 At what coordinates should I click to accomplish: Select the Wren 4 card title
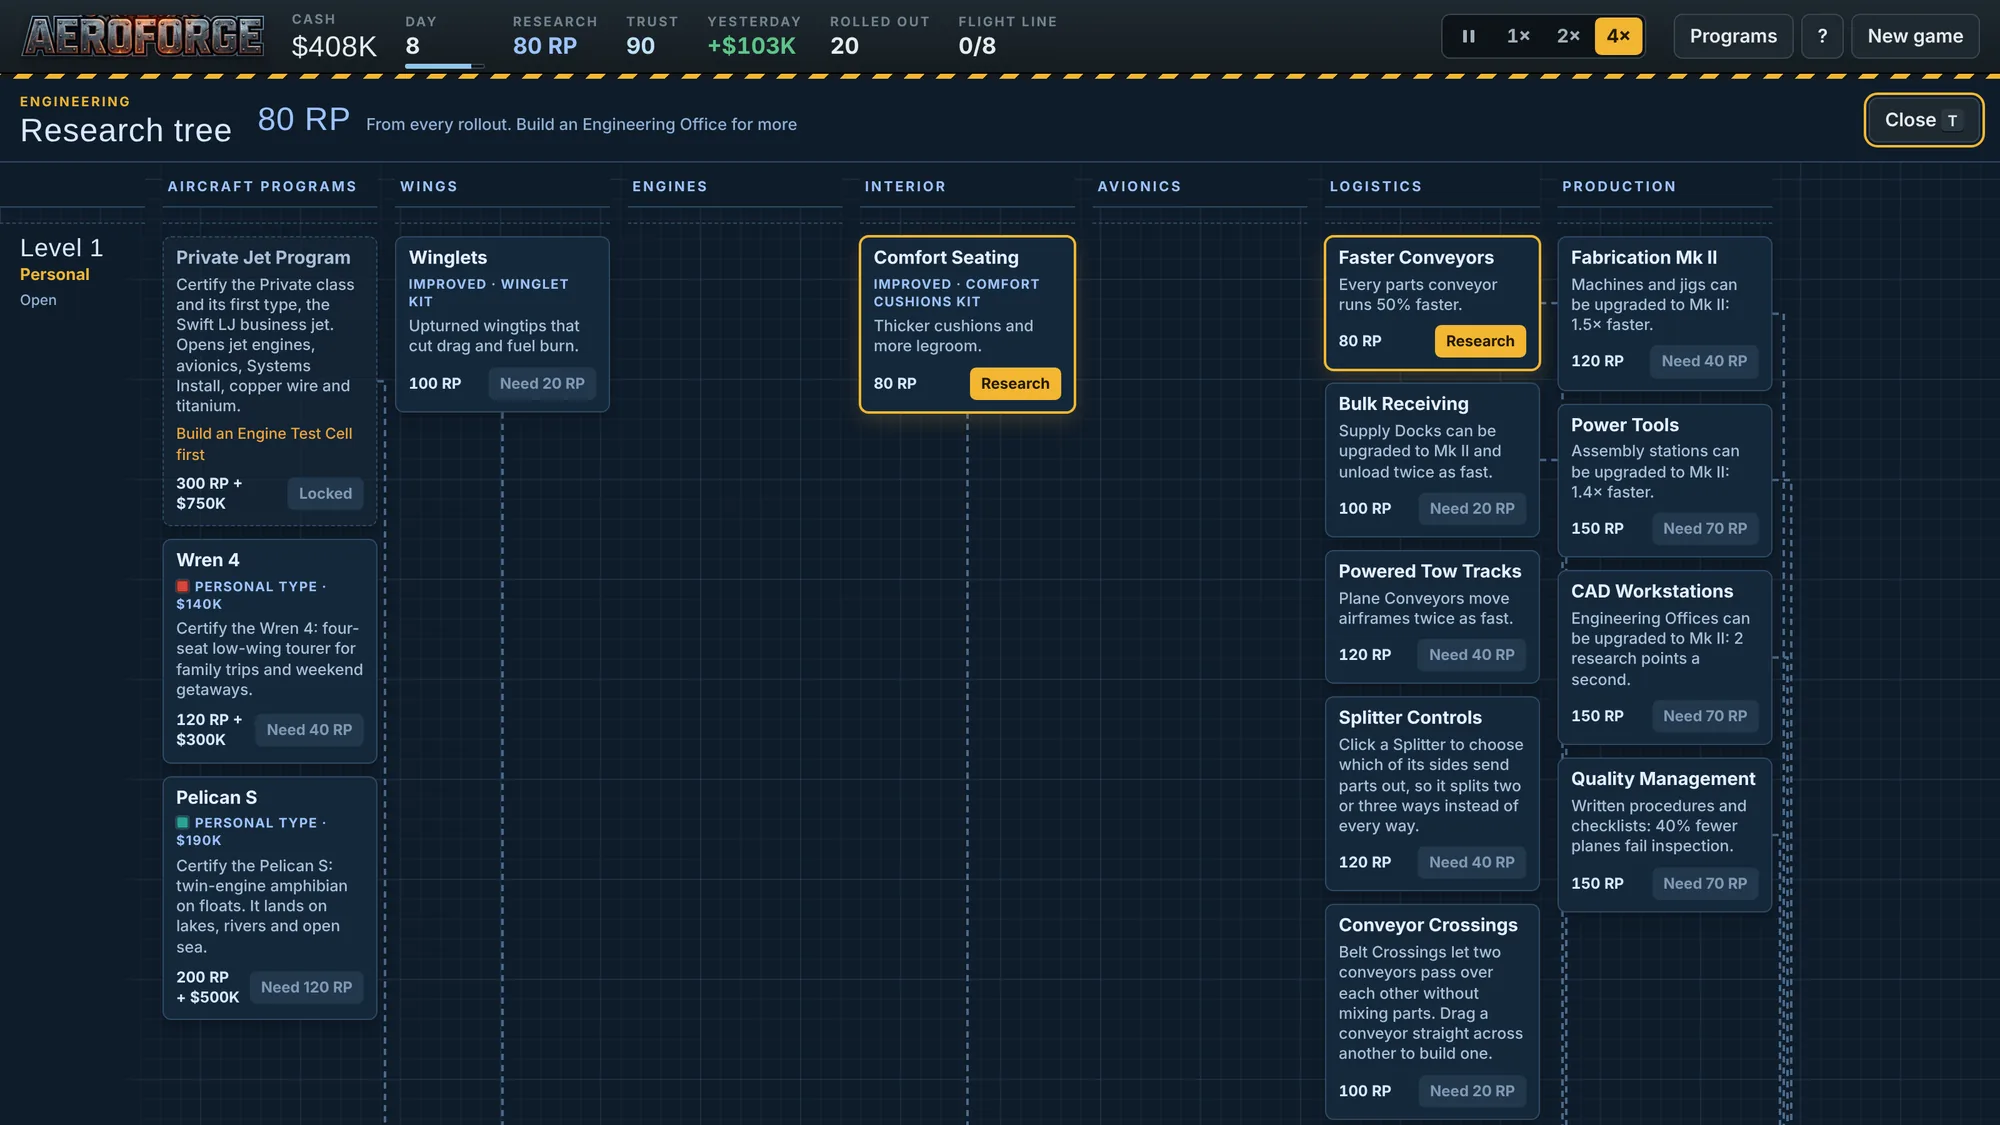click(208, 560)
